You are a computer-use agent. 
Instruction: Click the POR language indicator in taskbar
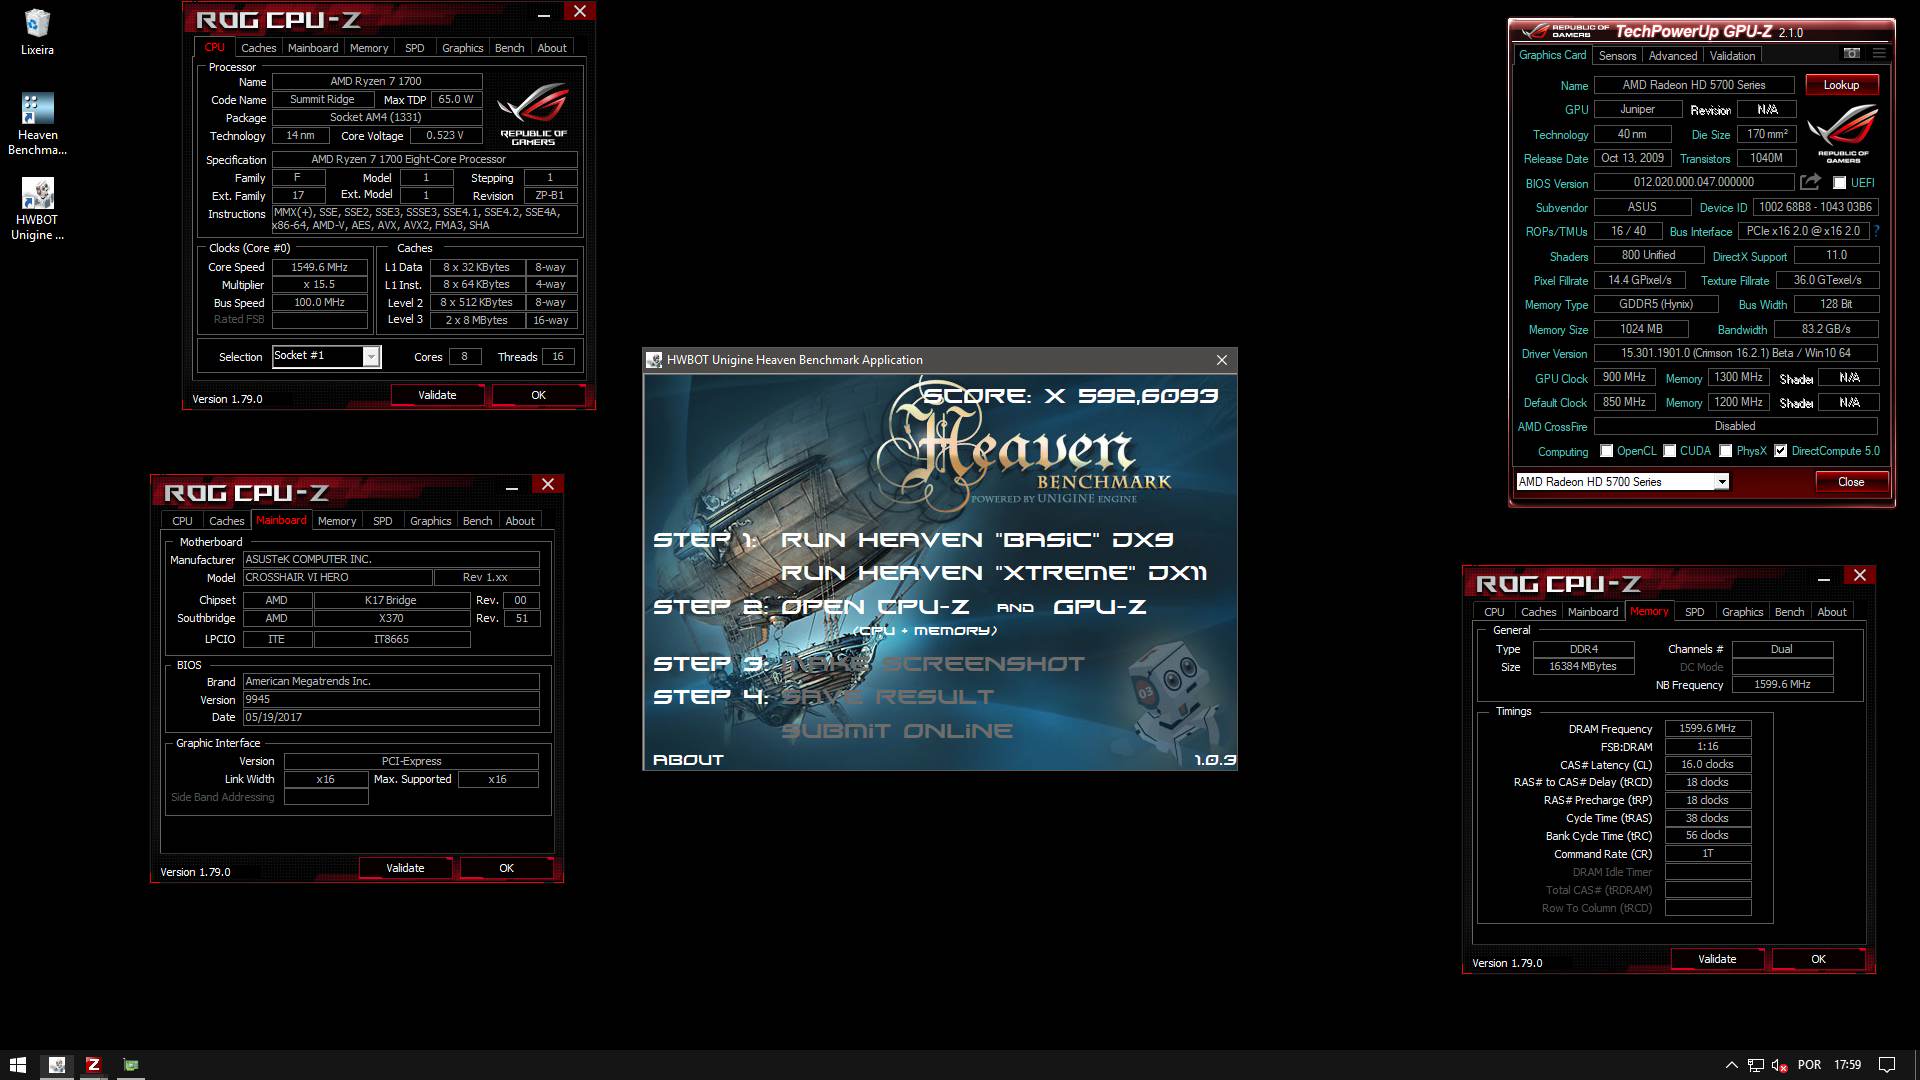pos(1809,1065)
